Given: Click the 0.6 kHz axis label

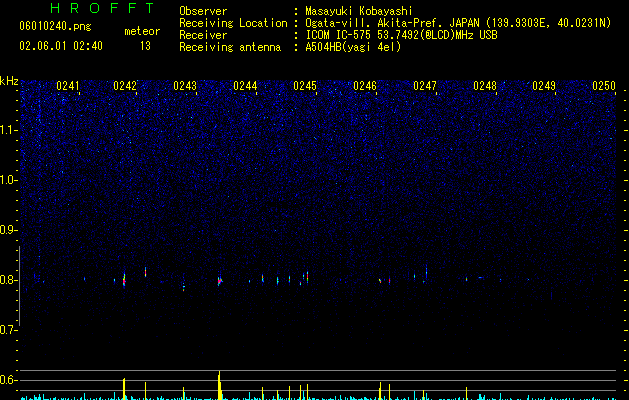Looking at the screenshot, I should click(x=9, y=380).
